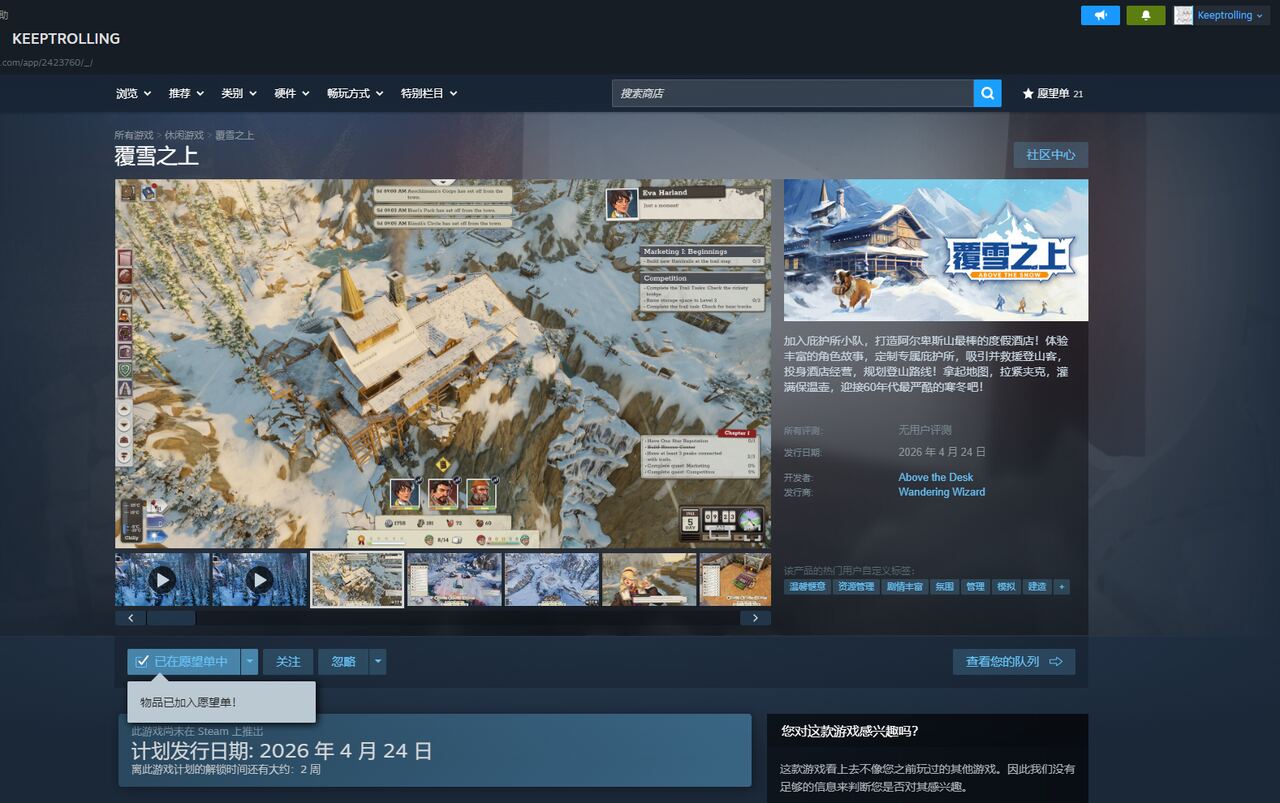Expand the 忽略 dropdown arrow

(x=377, y=662)
